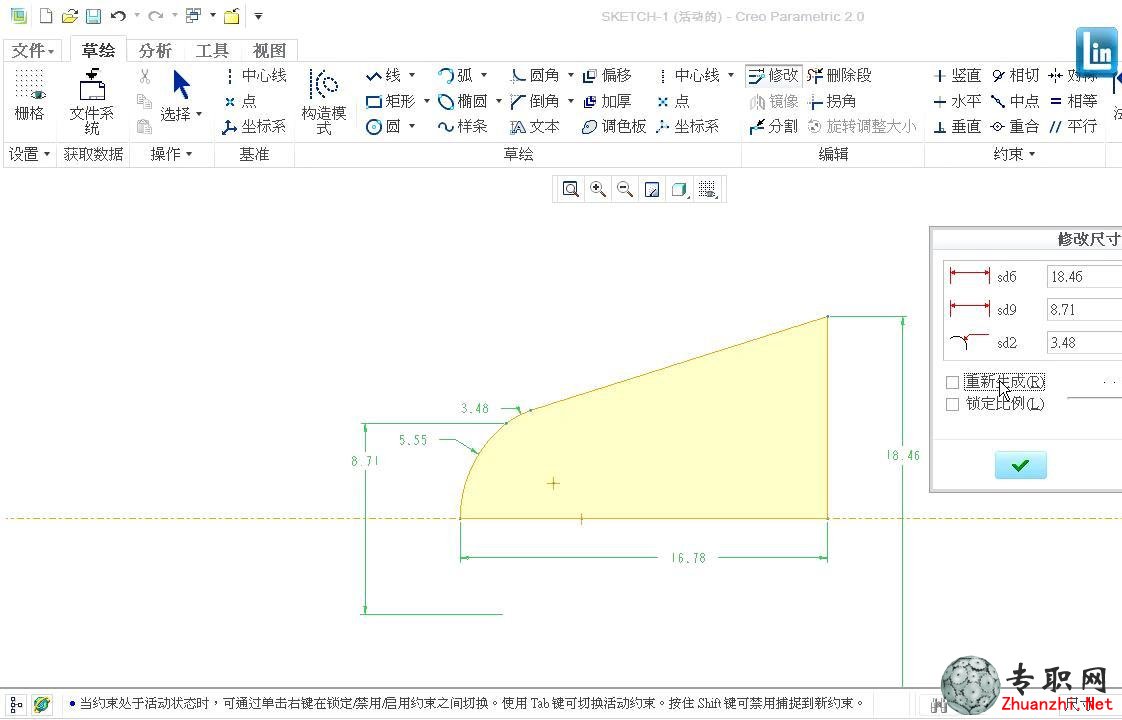Select the 圆角 fillet tool
The width and height of the screenshot is (1122, 720).
click(535, 75)
